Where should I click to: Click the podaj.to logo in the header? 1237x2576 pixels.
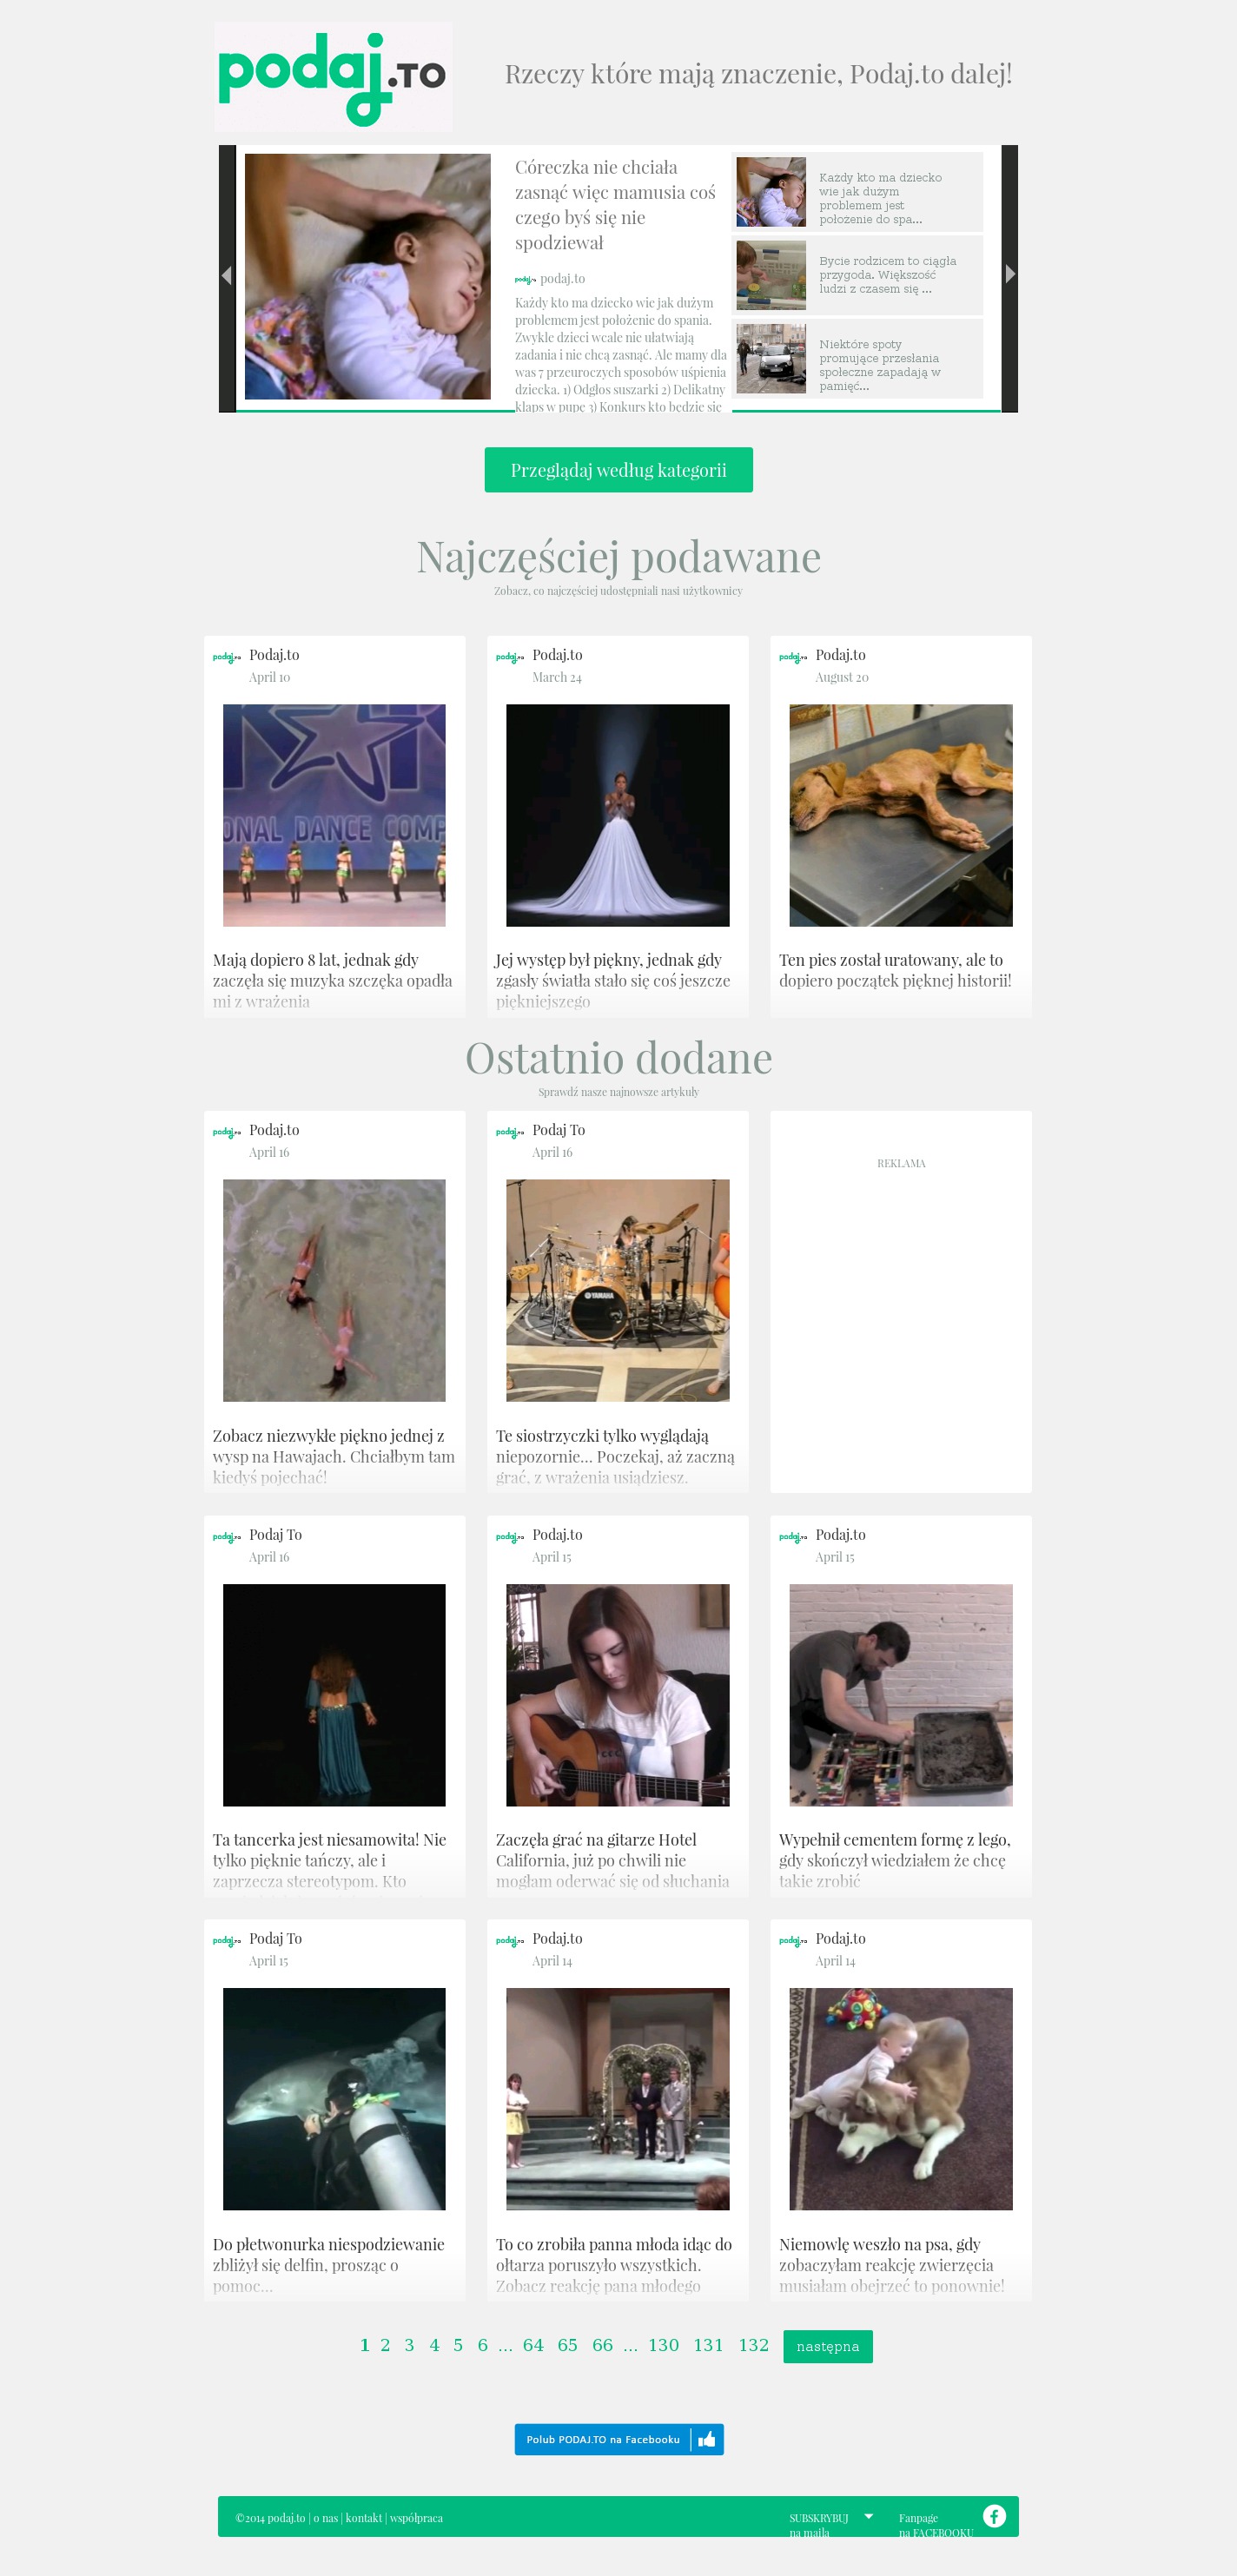click(x=333, y=77)
